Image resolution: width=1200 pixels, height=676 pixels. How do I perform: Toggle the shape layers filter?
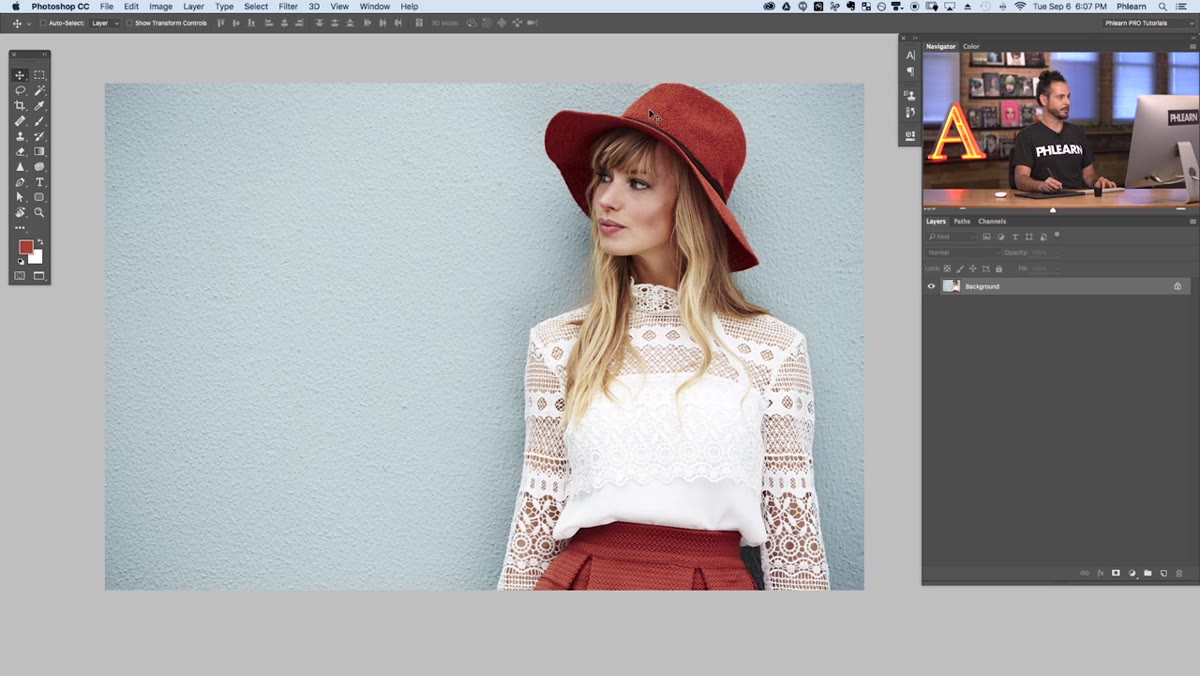pyautogui.click(x=1029, y=237)
